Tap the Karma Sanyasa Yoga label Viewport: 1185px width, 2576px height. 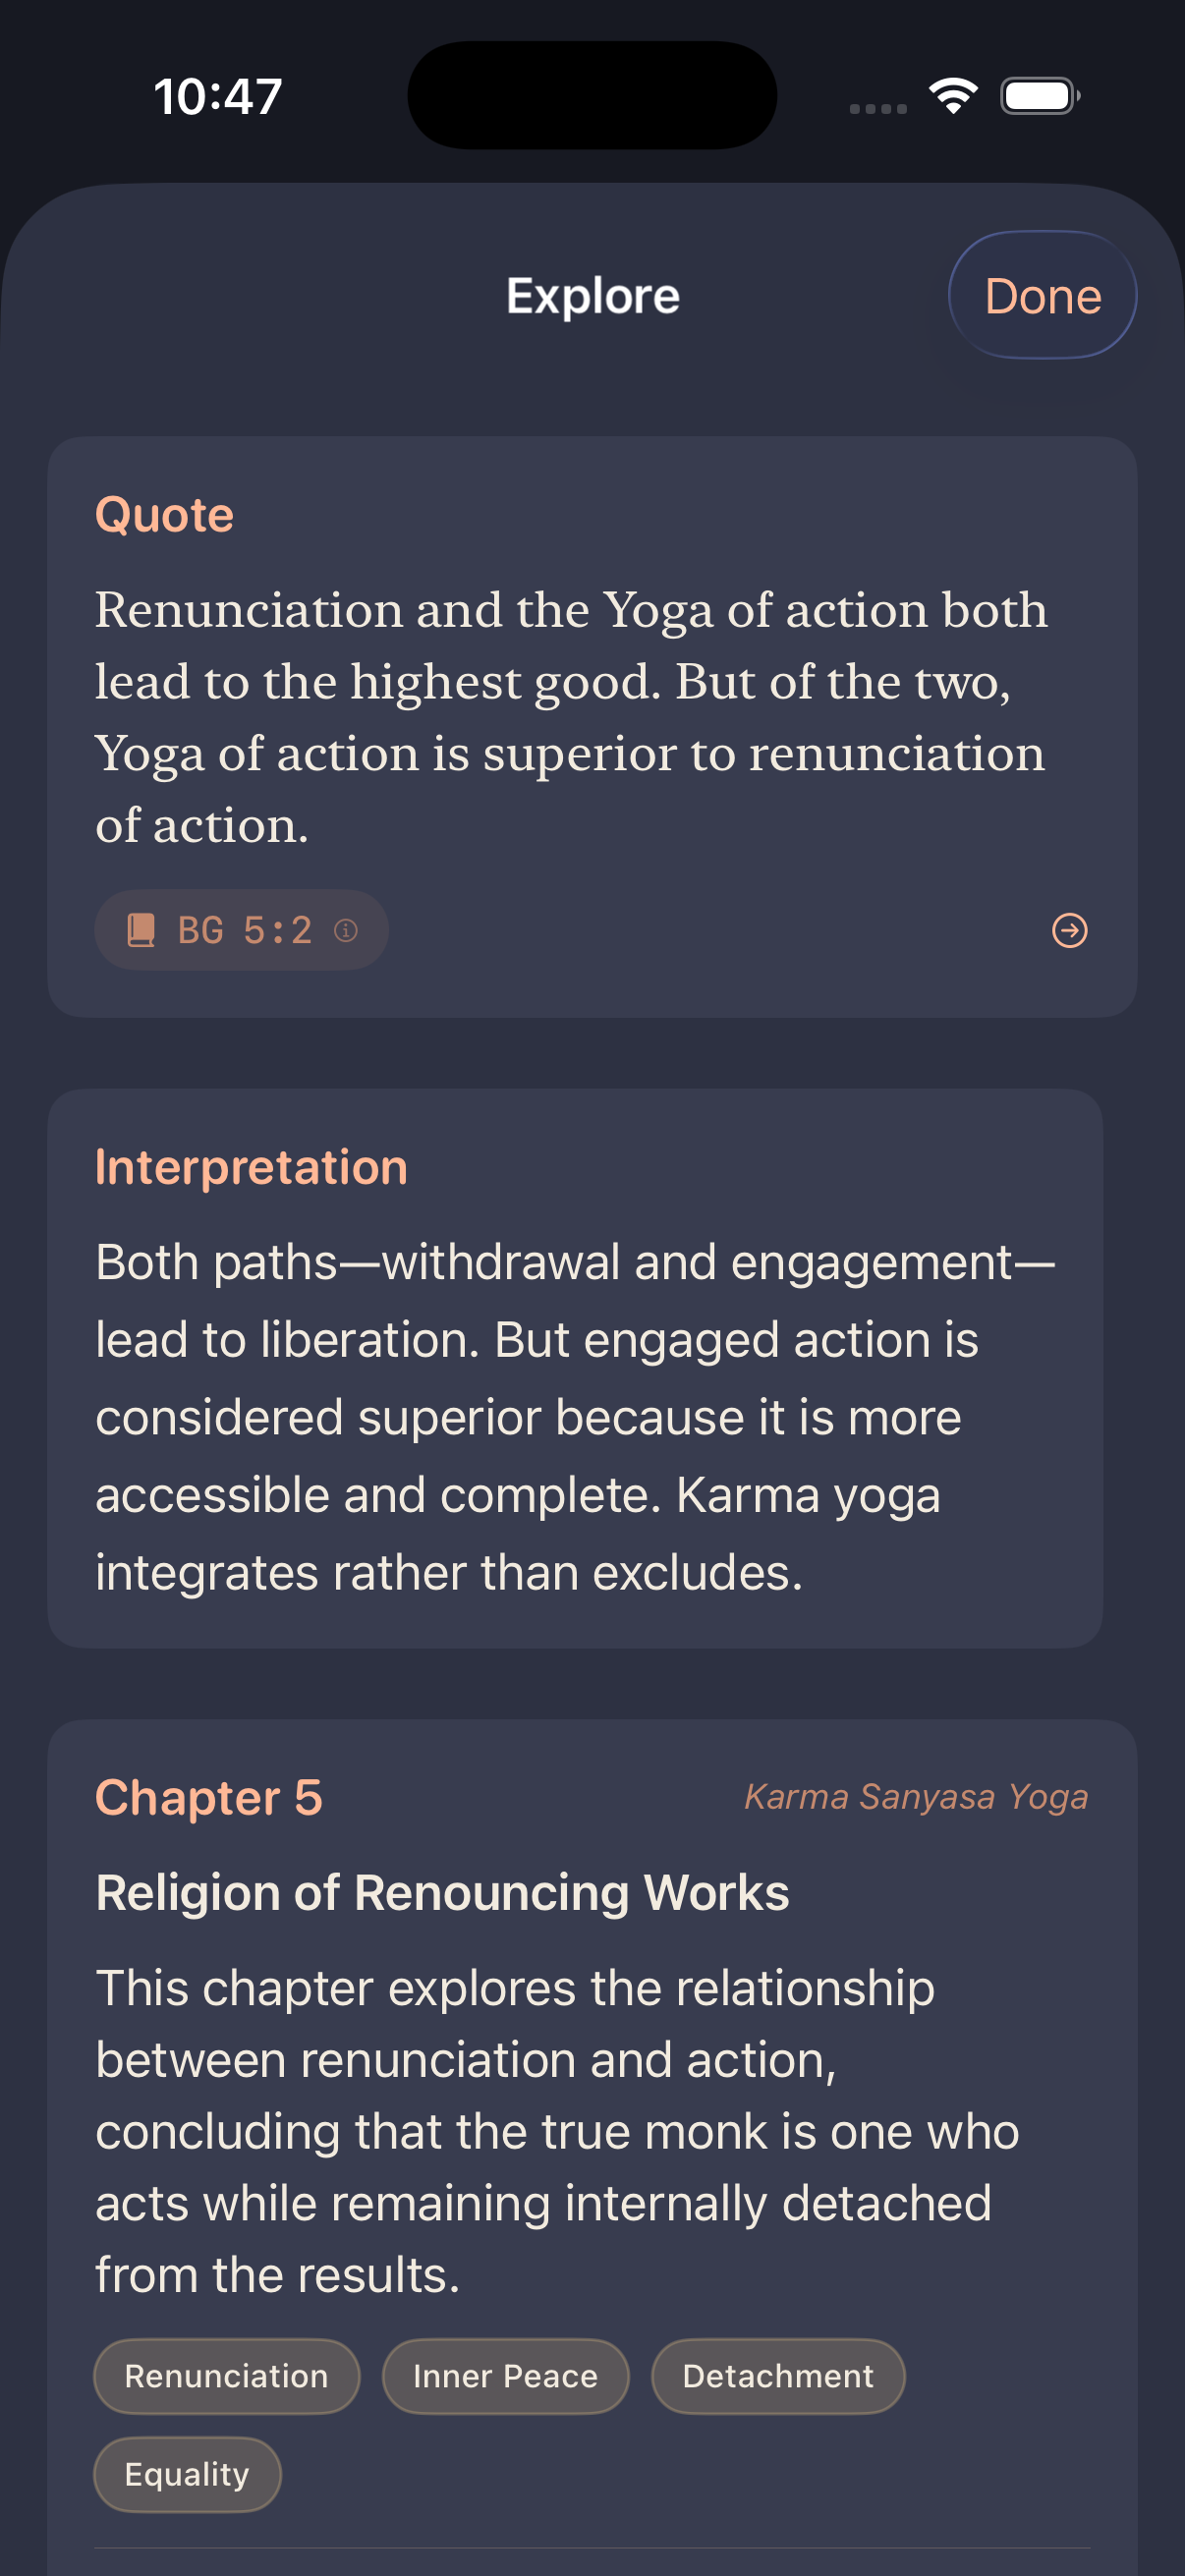point(915,1797)
